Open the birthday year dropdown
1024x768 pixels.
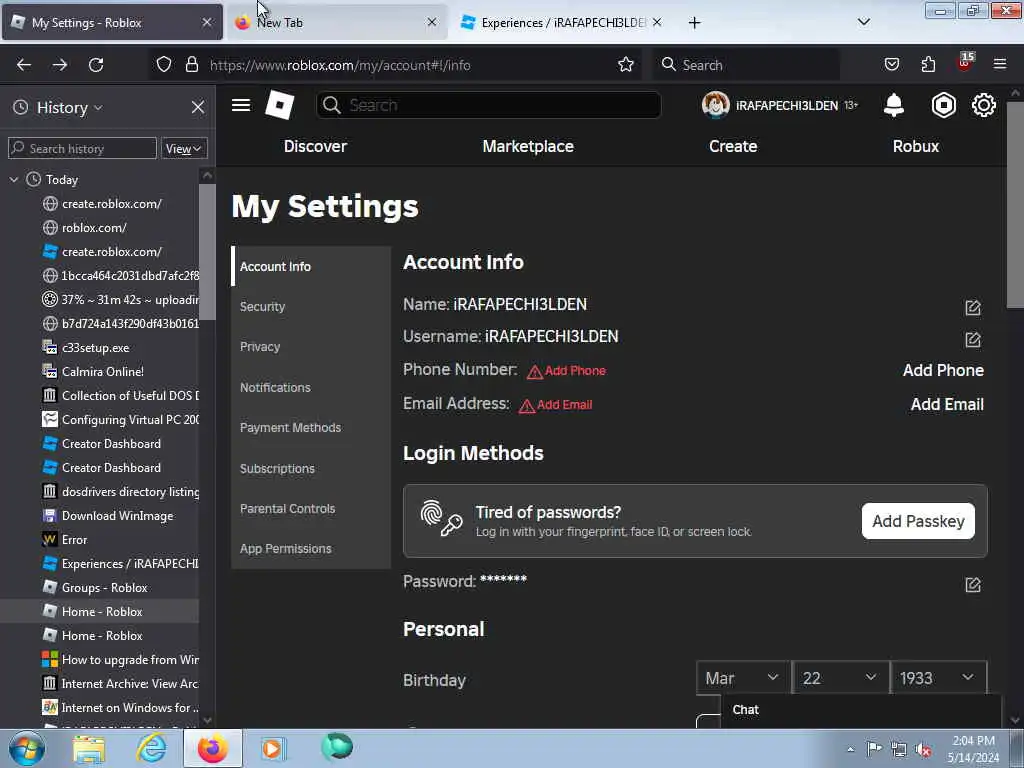[x=938, y=678]
